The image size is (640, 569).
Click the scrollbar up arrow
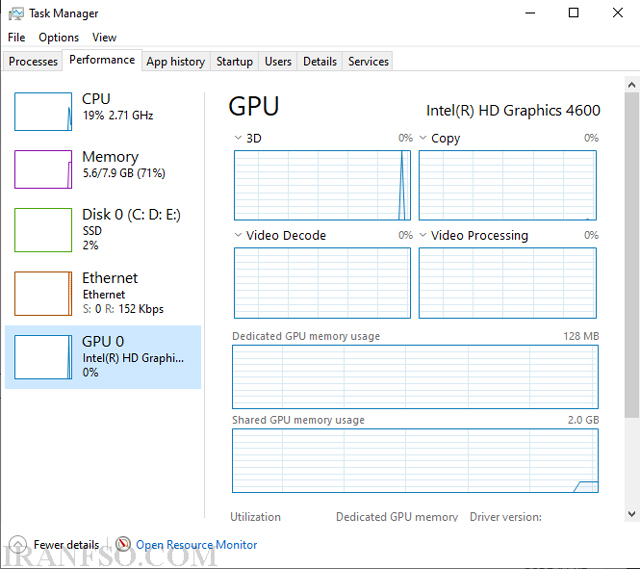[x=631, y=85]
